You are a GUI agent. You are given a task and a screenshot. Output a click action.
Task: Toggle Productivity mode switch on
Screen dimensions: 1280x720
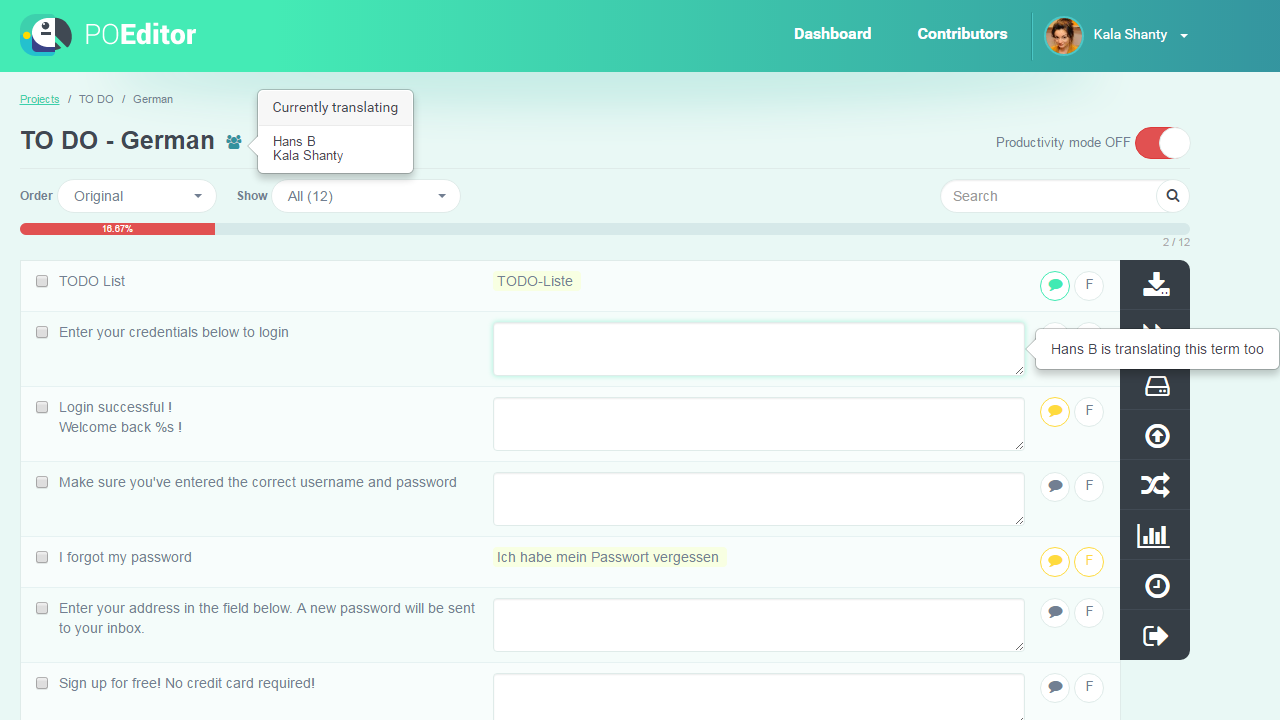[x=1162, y=143]
